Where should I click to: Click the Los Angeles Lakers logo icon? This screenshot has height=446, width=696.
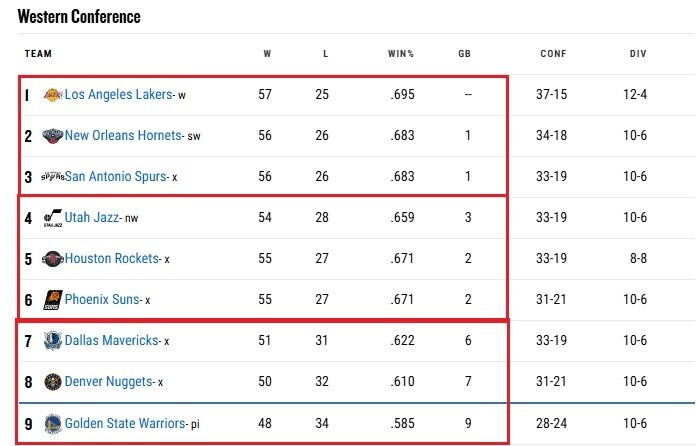pos(53,95)
